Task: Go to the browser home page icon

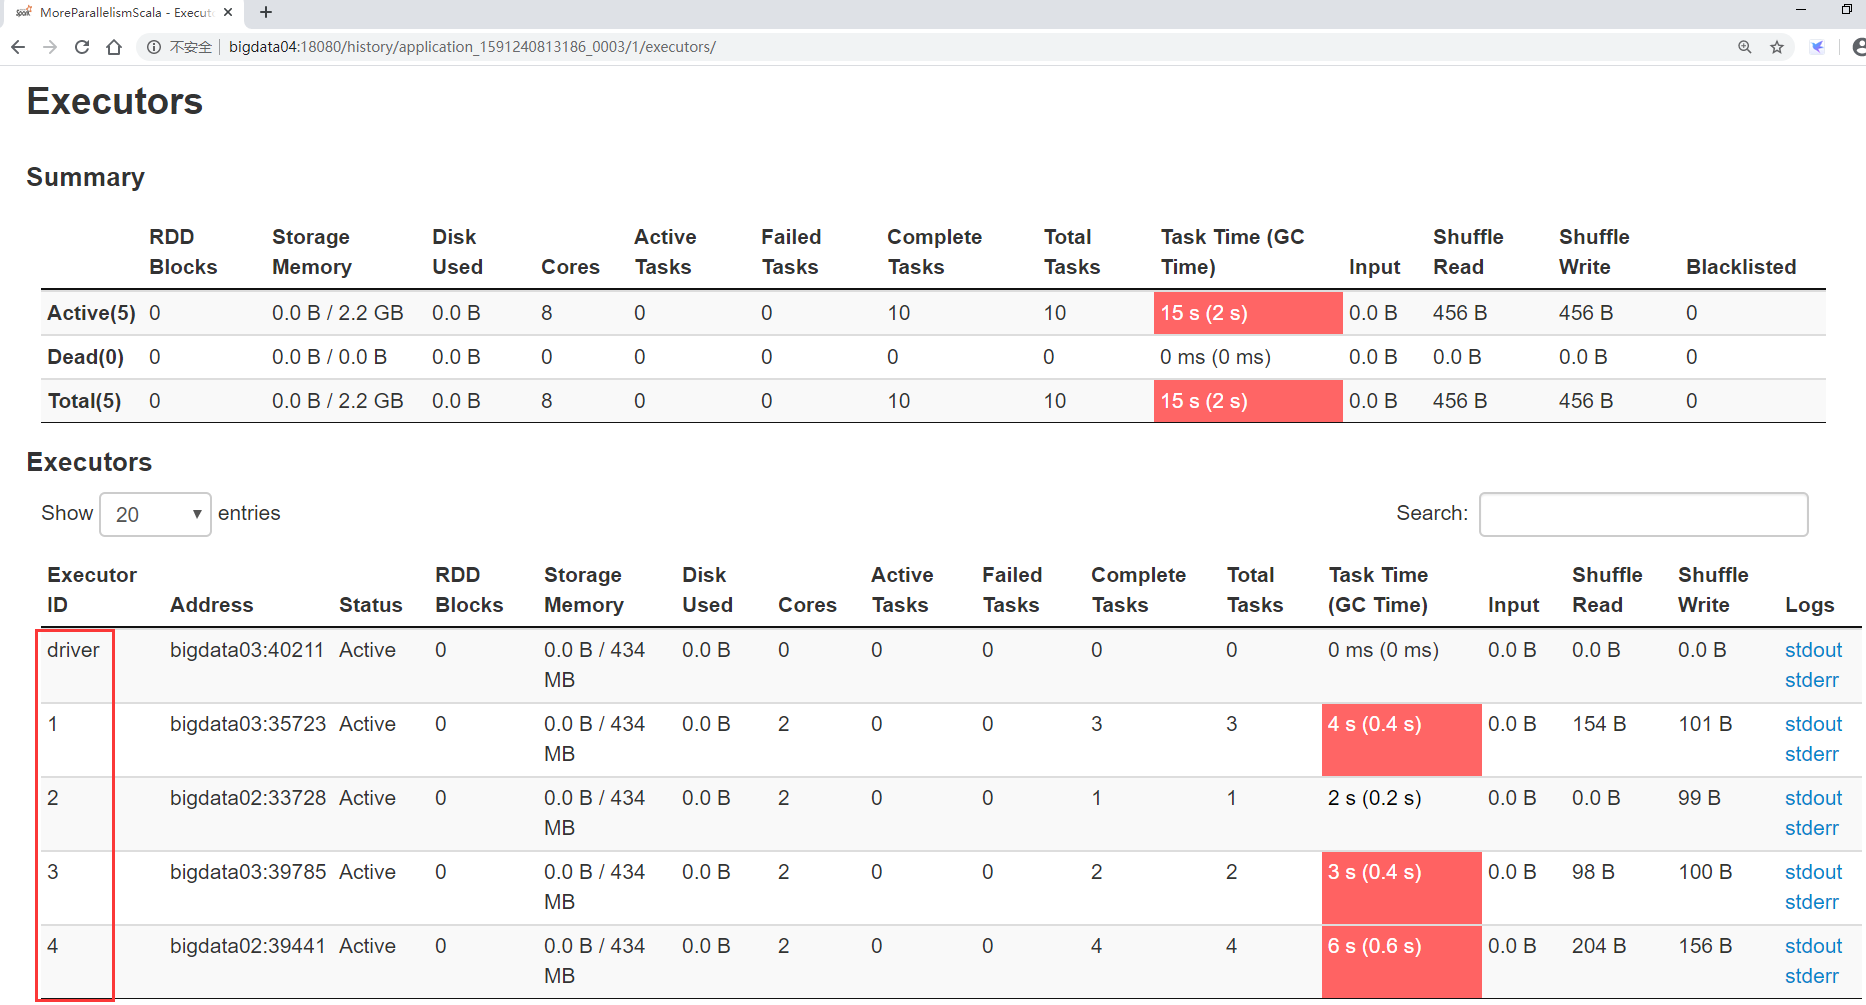Action: tap(114, 47)
